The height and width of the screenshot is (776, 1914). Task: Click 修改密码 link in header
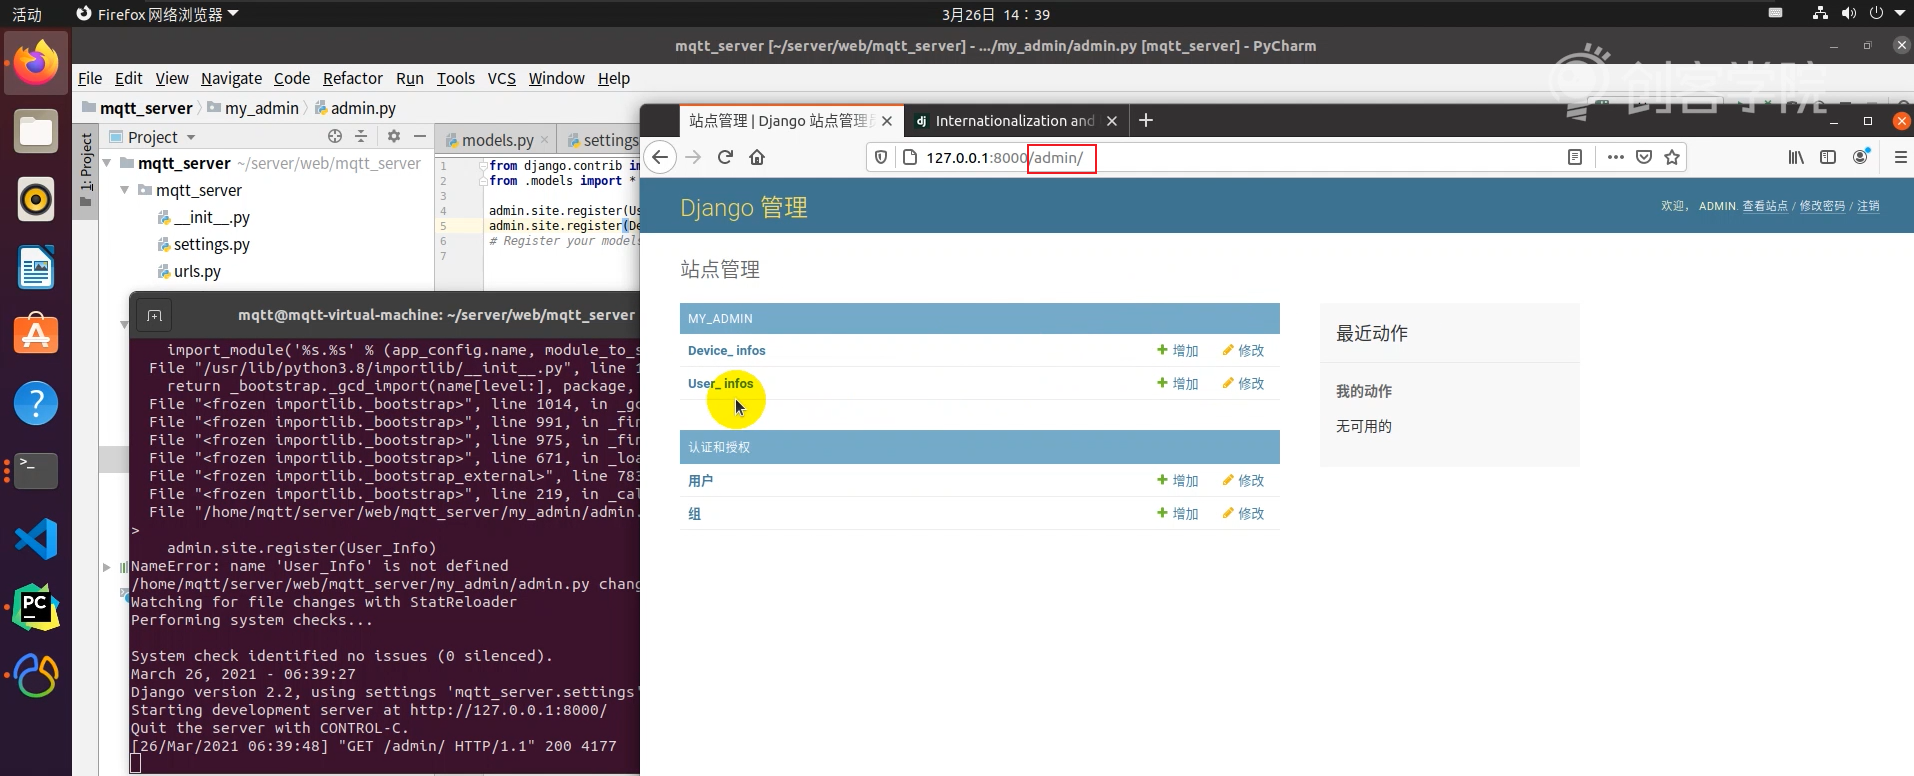1822,205
